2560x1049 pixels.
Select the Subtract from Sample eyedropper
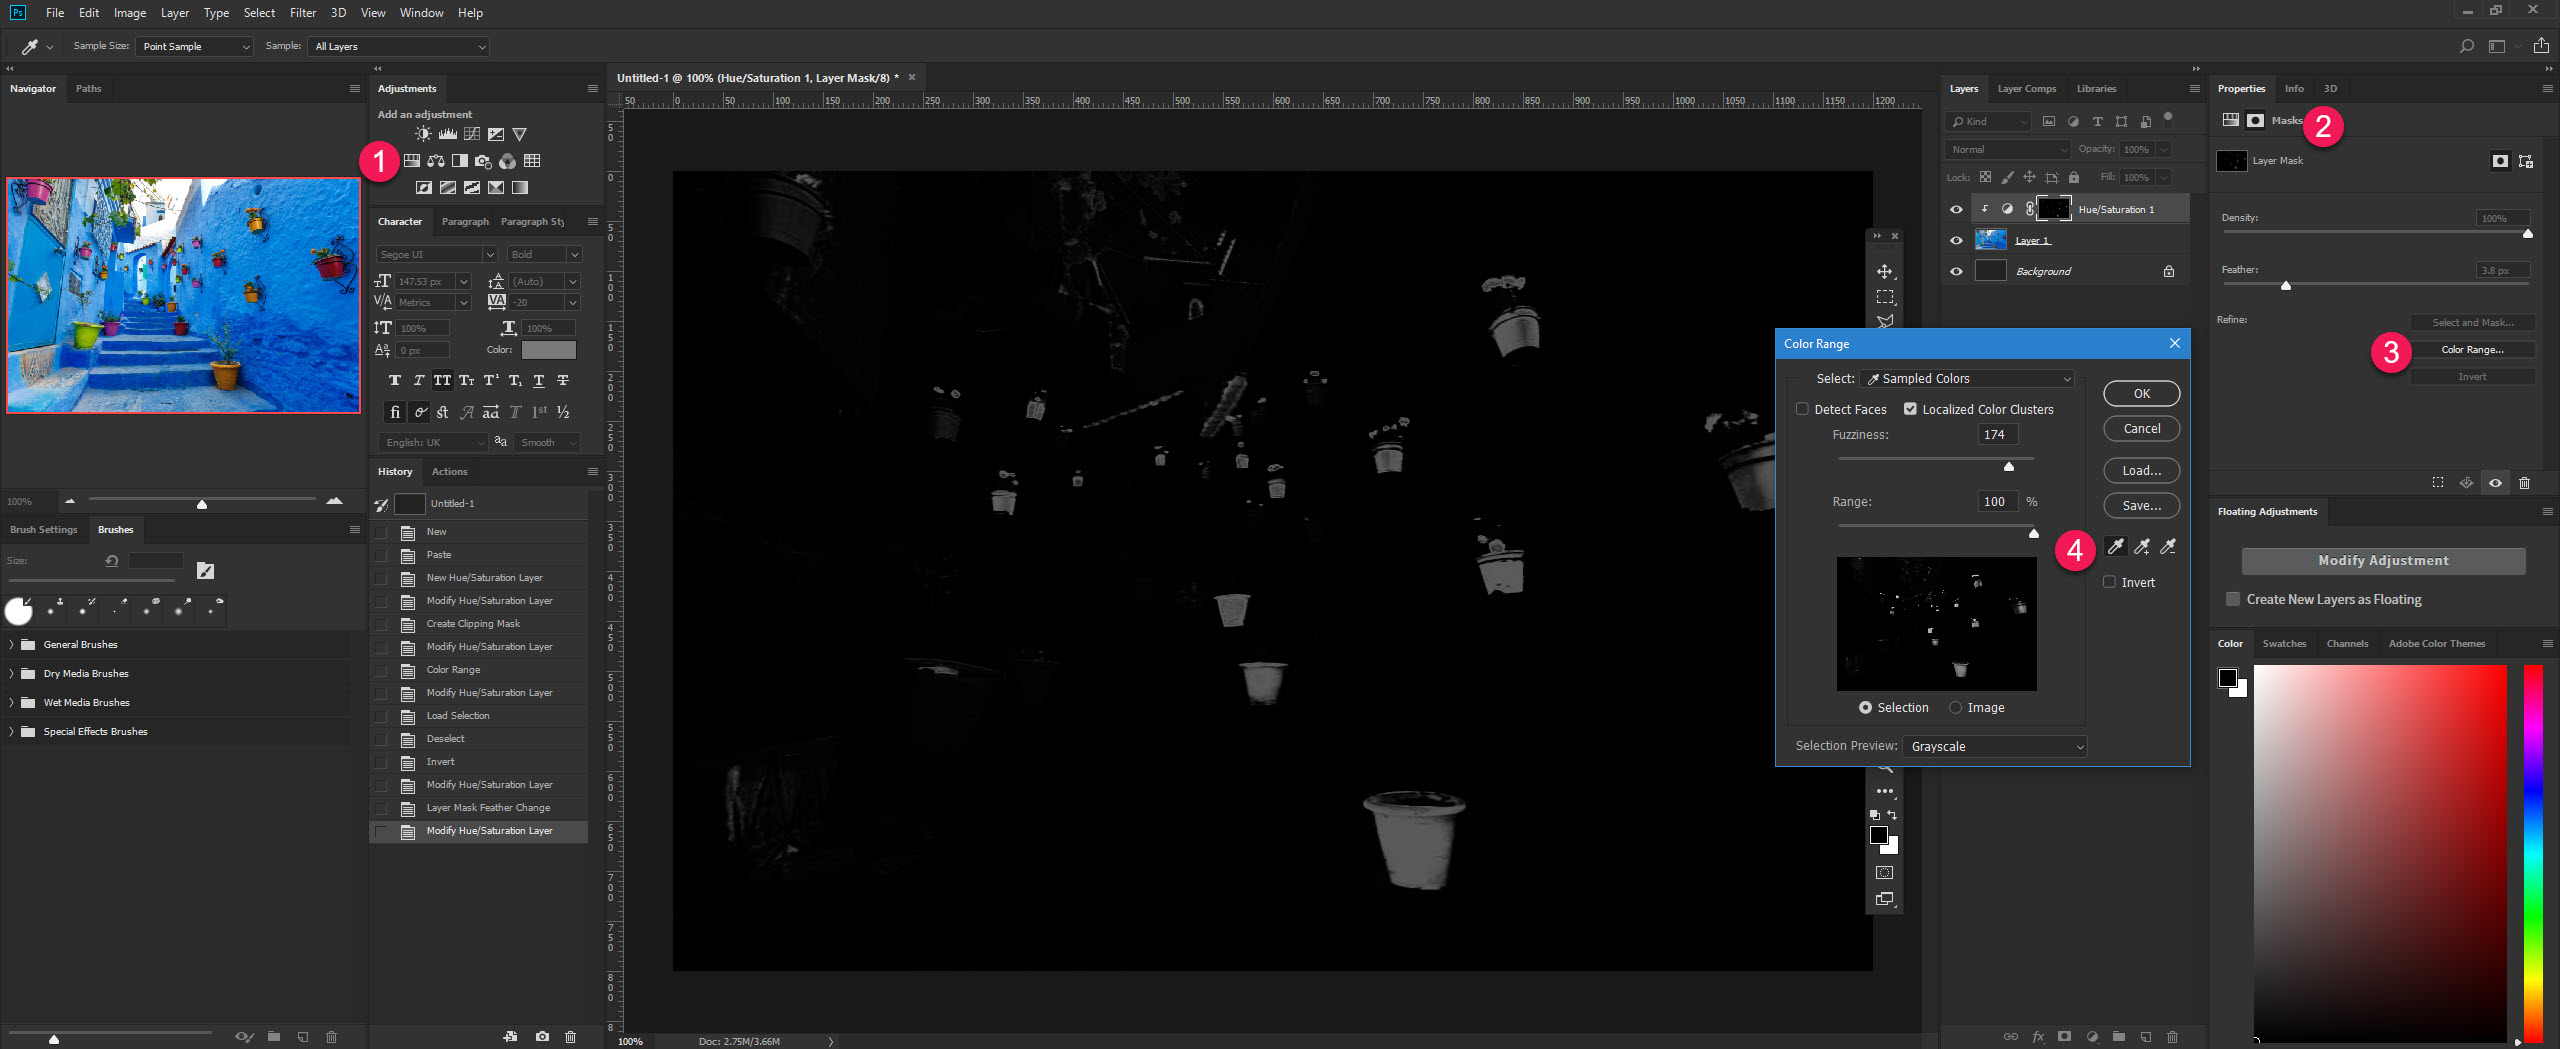(2168, 547)
